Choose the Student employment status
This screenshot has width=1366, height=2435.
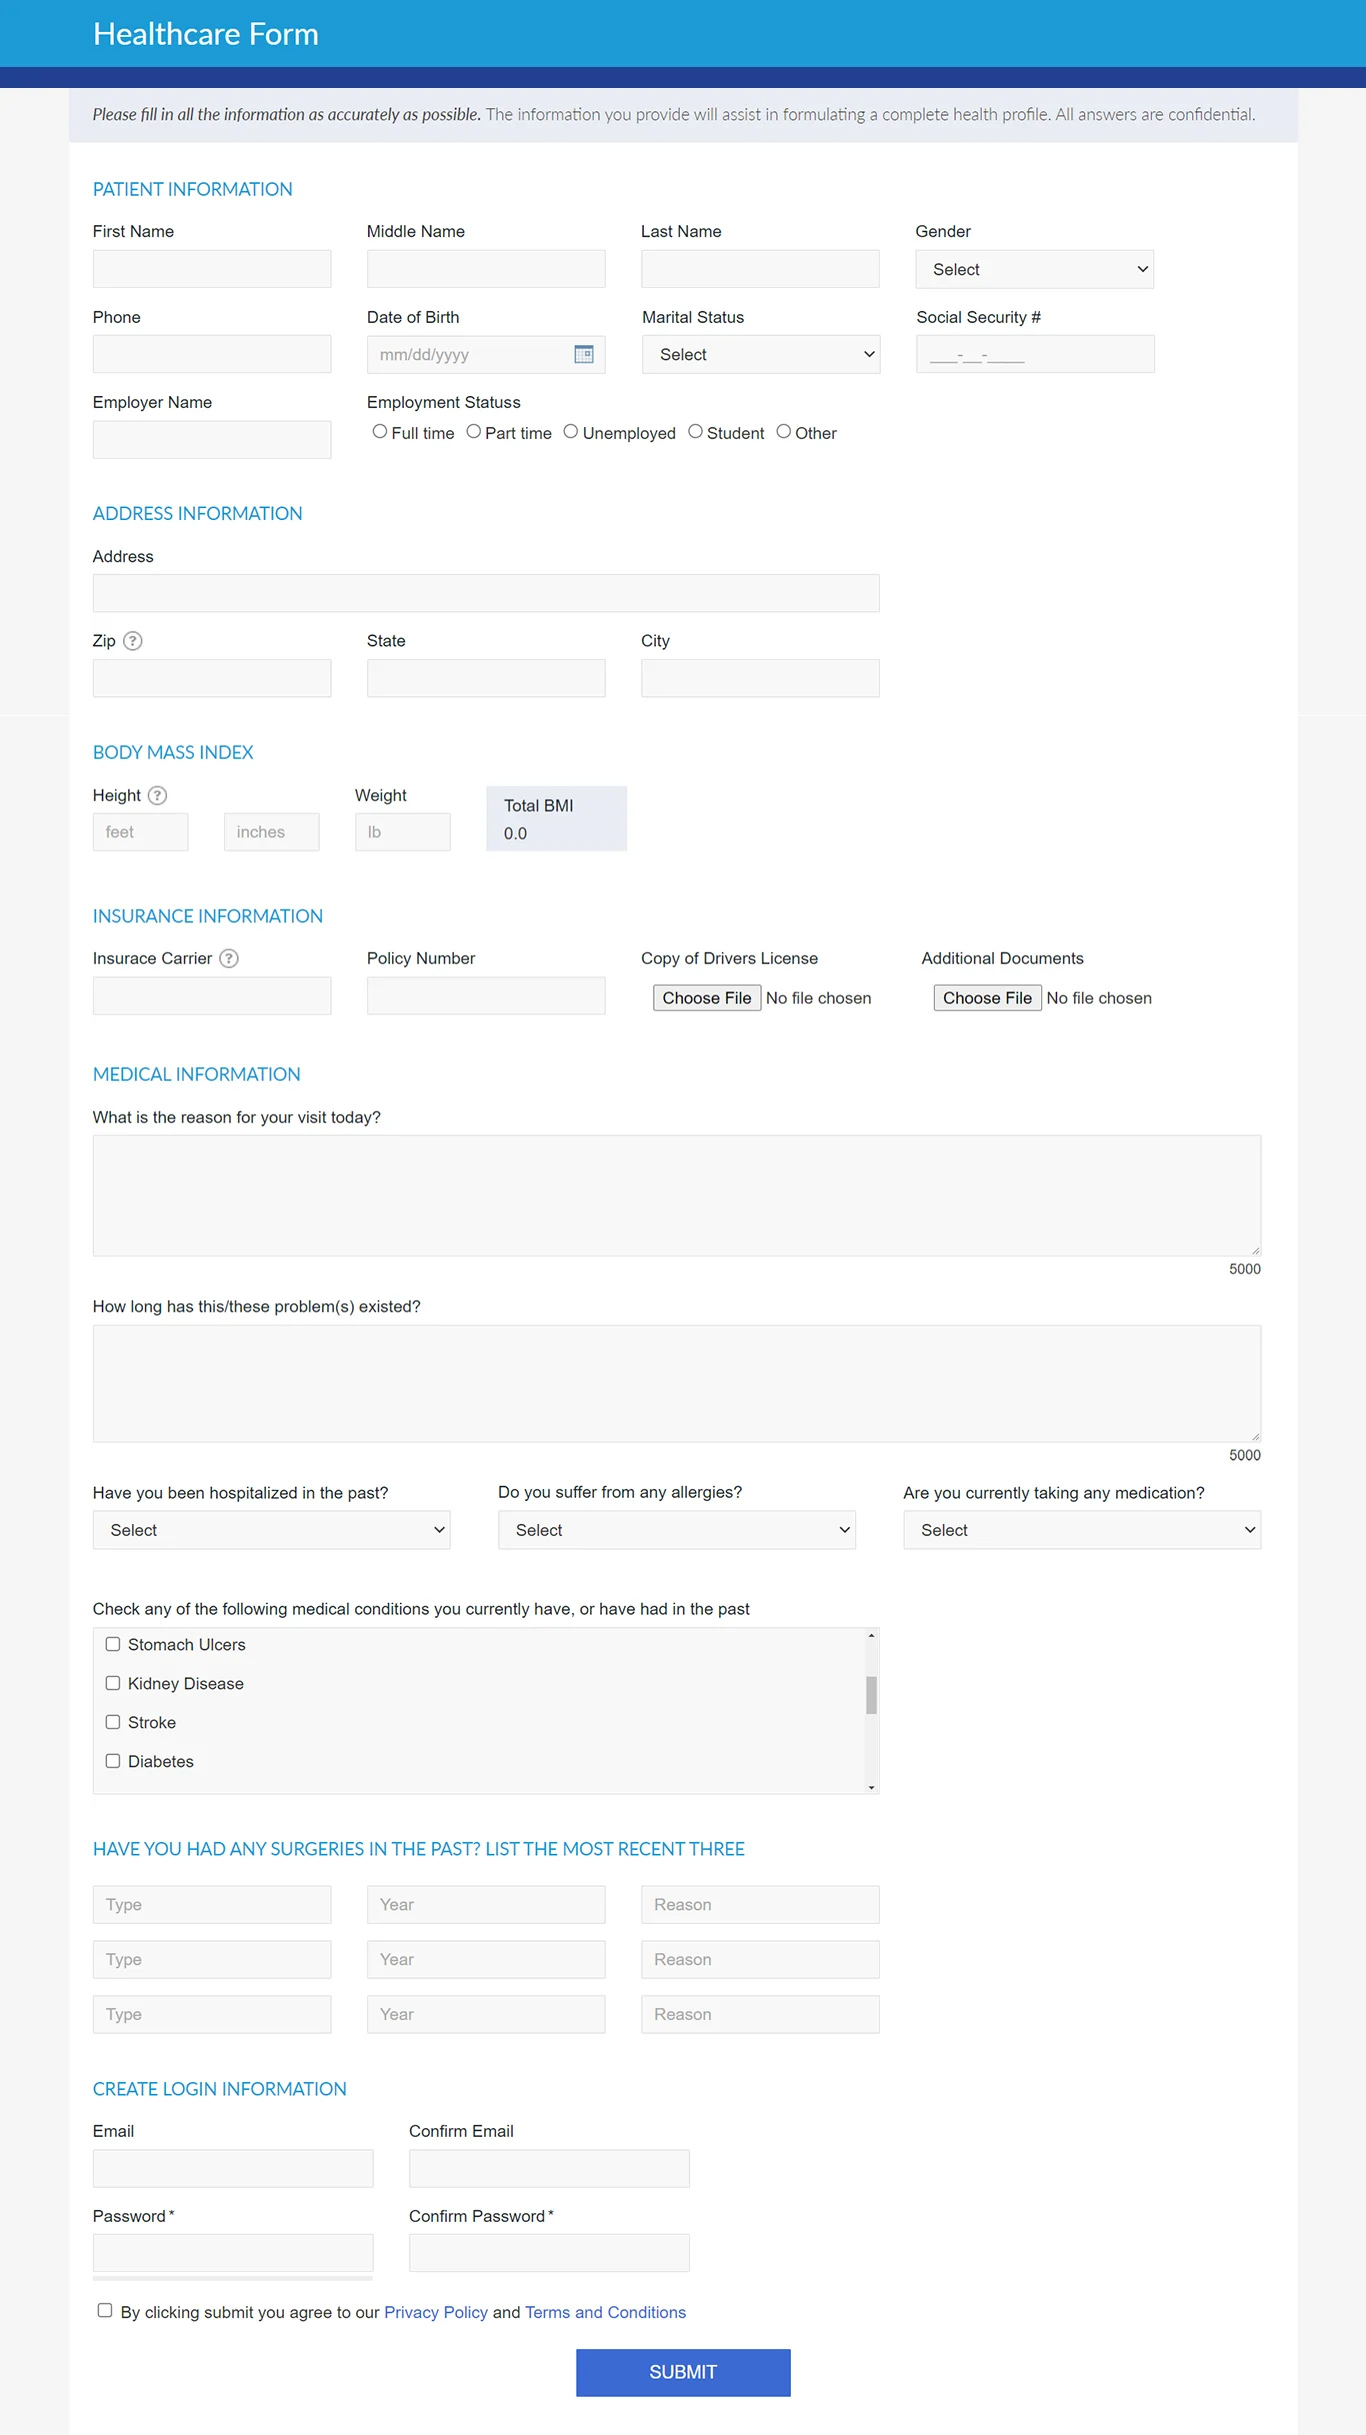[695, 432]
